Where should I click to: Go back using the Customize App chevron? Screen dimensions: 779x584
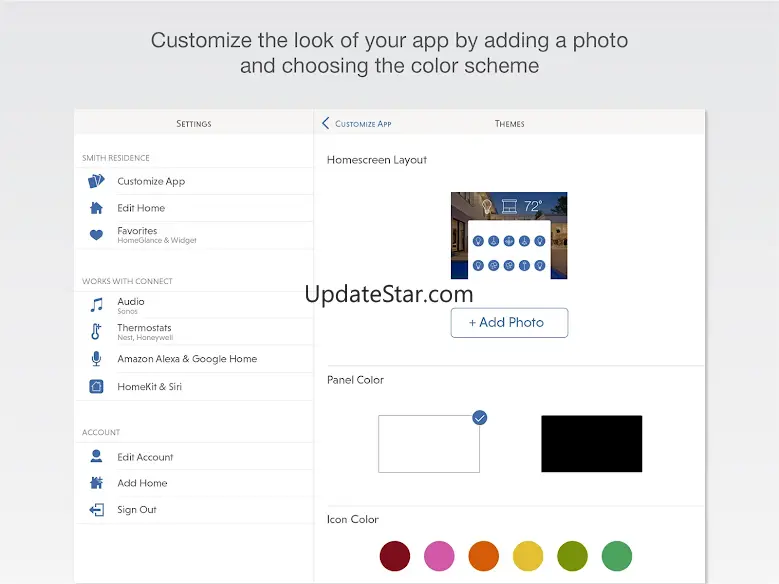pos(326,123)
